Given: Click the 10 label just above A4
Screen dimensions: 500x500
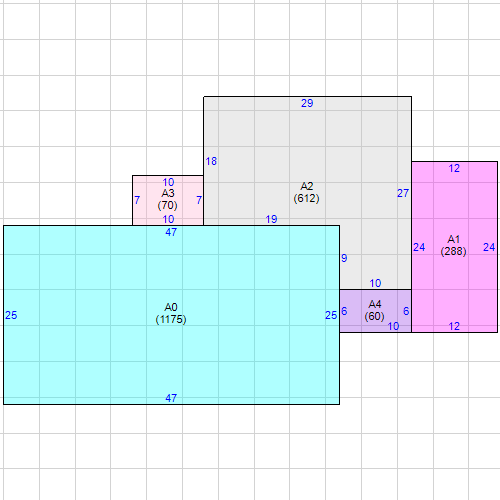Looking at the screenshot, I should 375,283.
